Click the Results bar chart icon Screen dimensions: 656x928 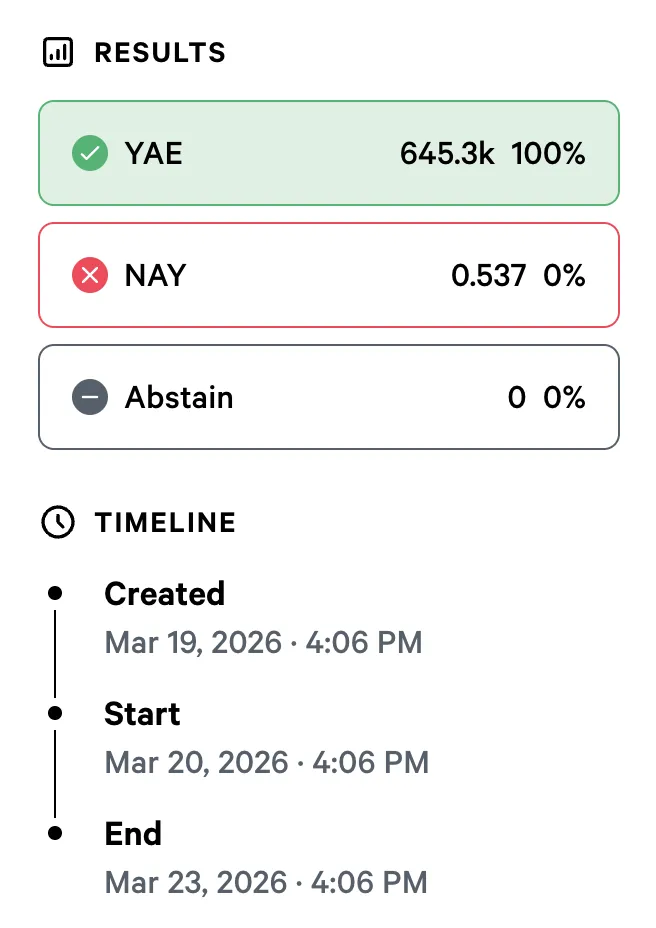[x=58, y=52]
